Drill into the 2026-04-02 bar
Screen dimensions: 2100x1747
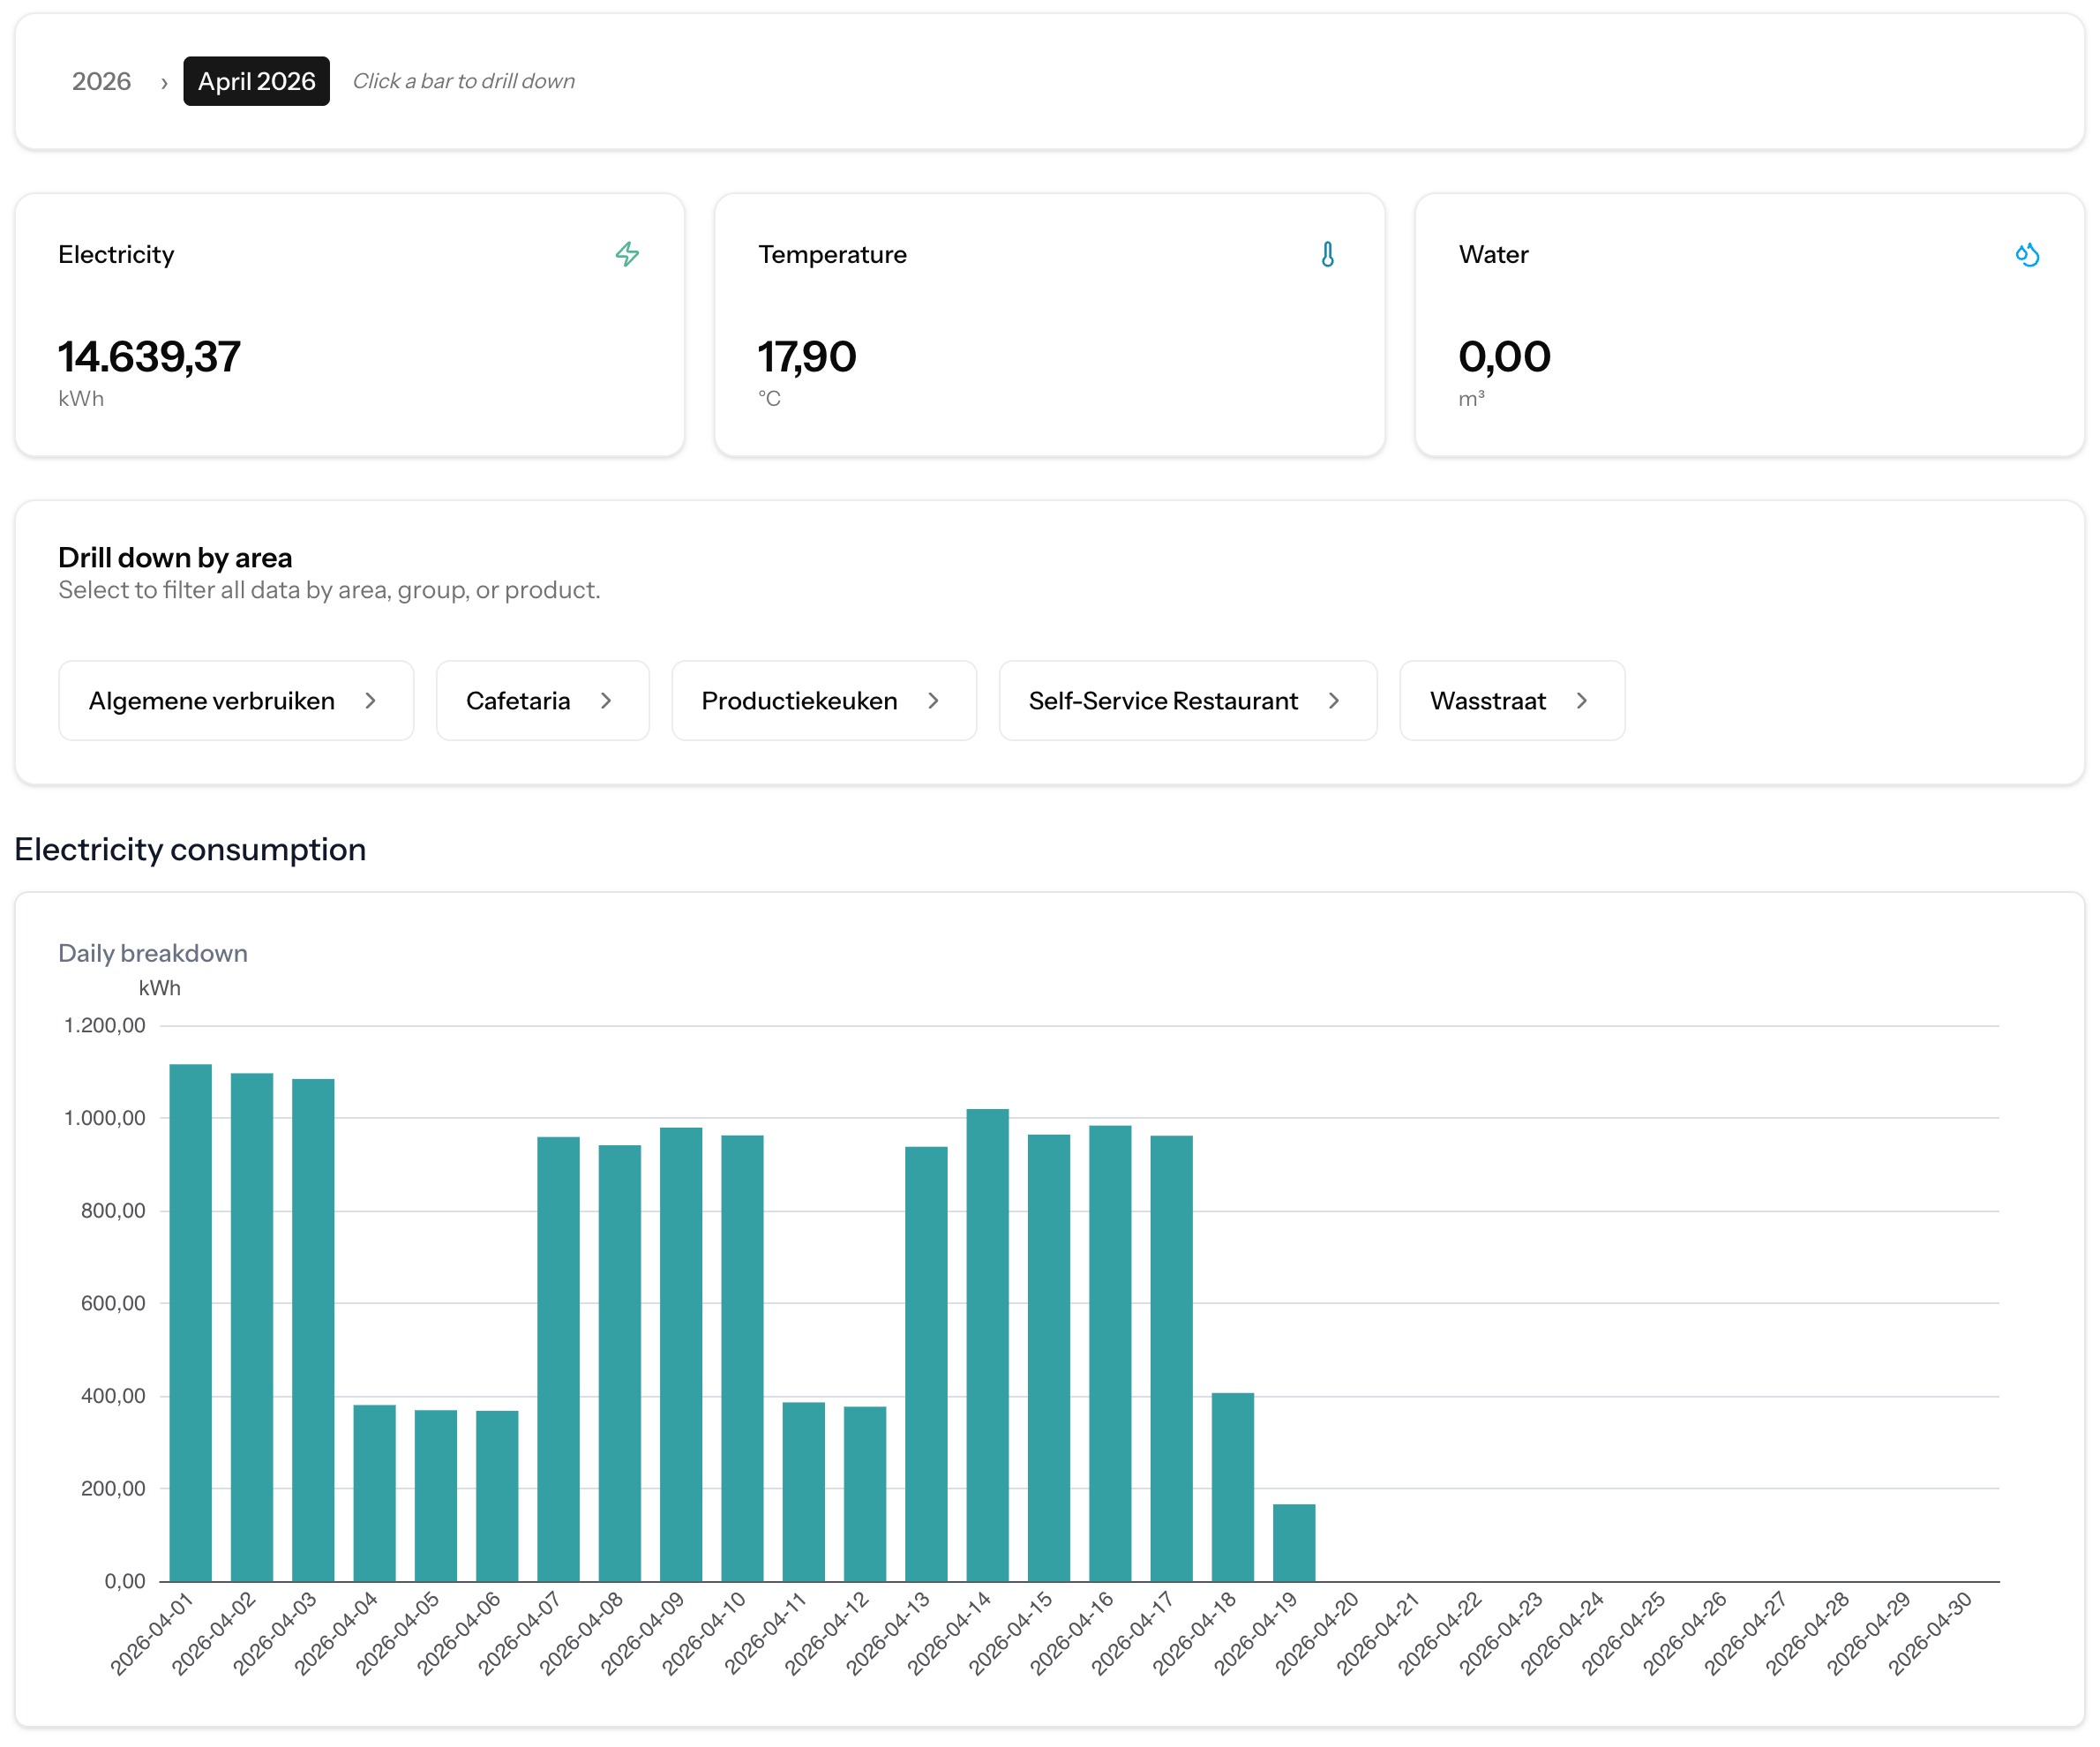tap(252, 1327)
